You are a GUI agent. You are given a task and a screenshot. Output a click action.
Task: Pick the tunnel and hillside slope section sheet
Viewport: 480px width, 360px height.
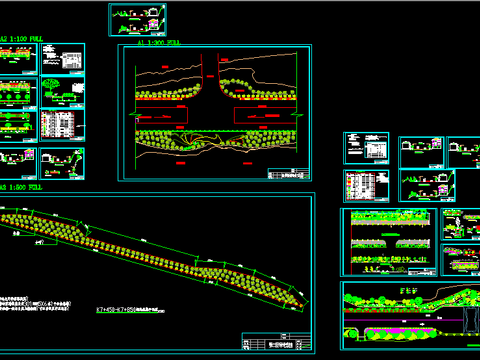point(62,164)
